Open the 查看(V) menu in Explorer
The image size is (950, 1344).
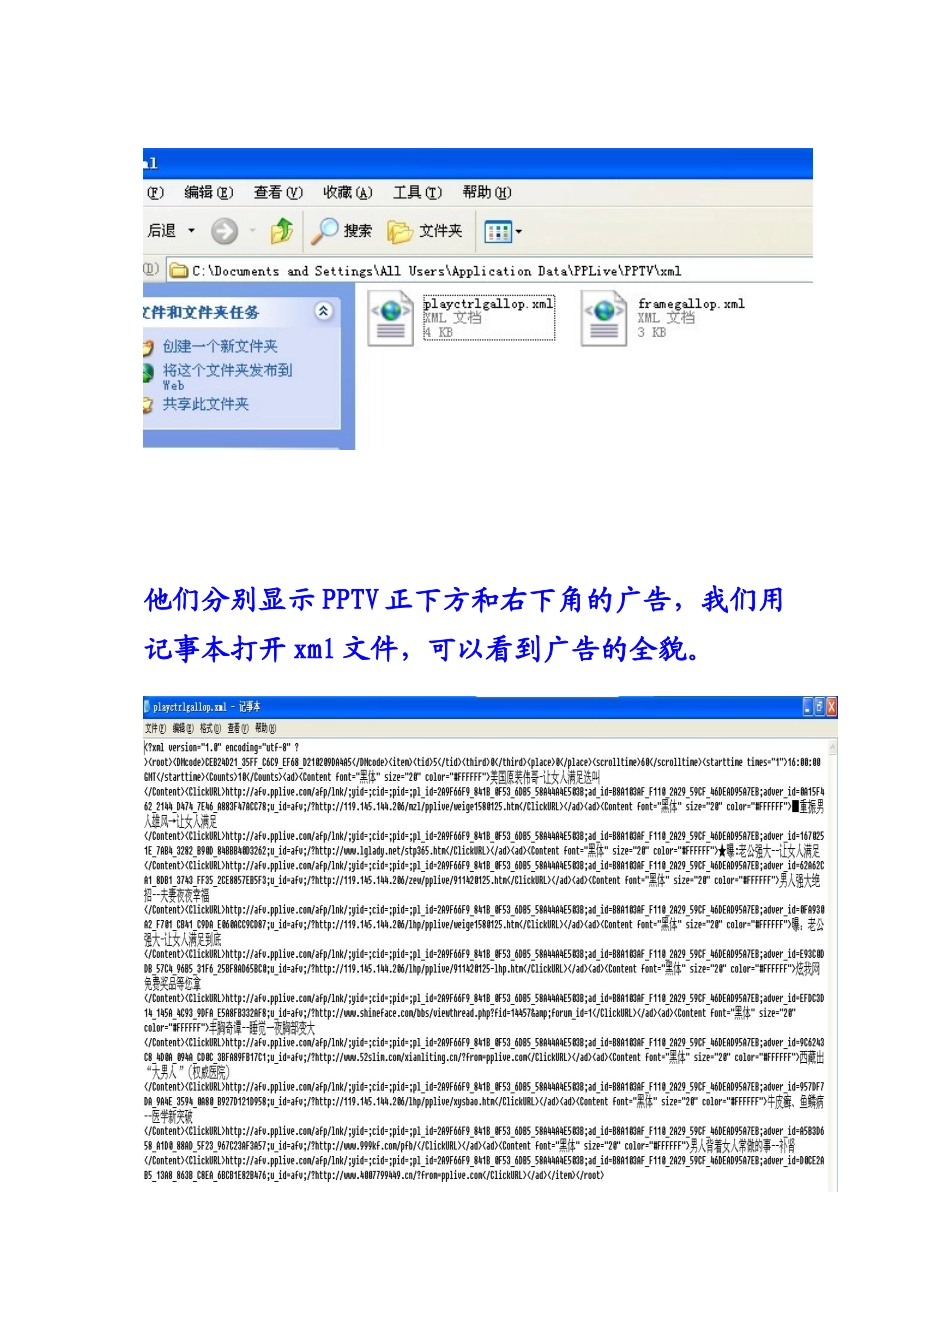click(x=277, y=192)
